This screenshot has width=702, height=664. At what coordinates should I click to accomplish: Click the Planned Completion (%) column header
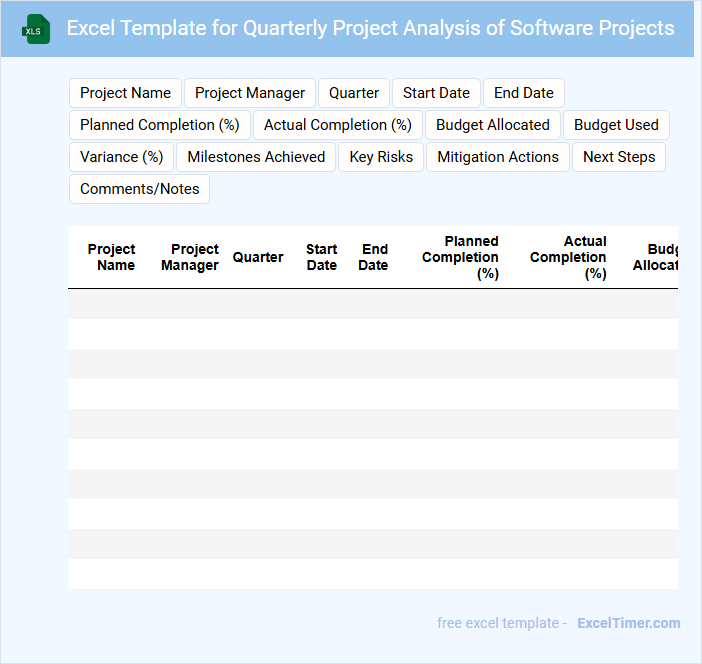460,257
